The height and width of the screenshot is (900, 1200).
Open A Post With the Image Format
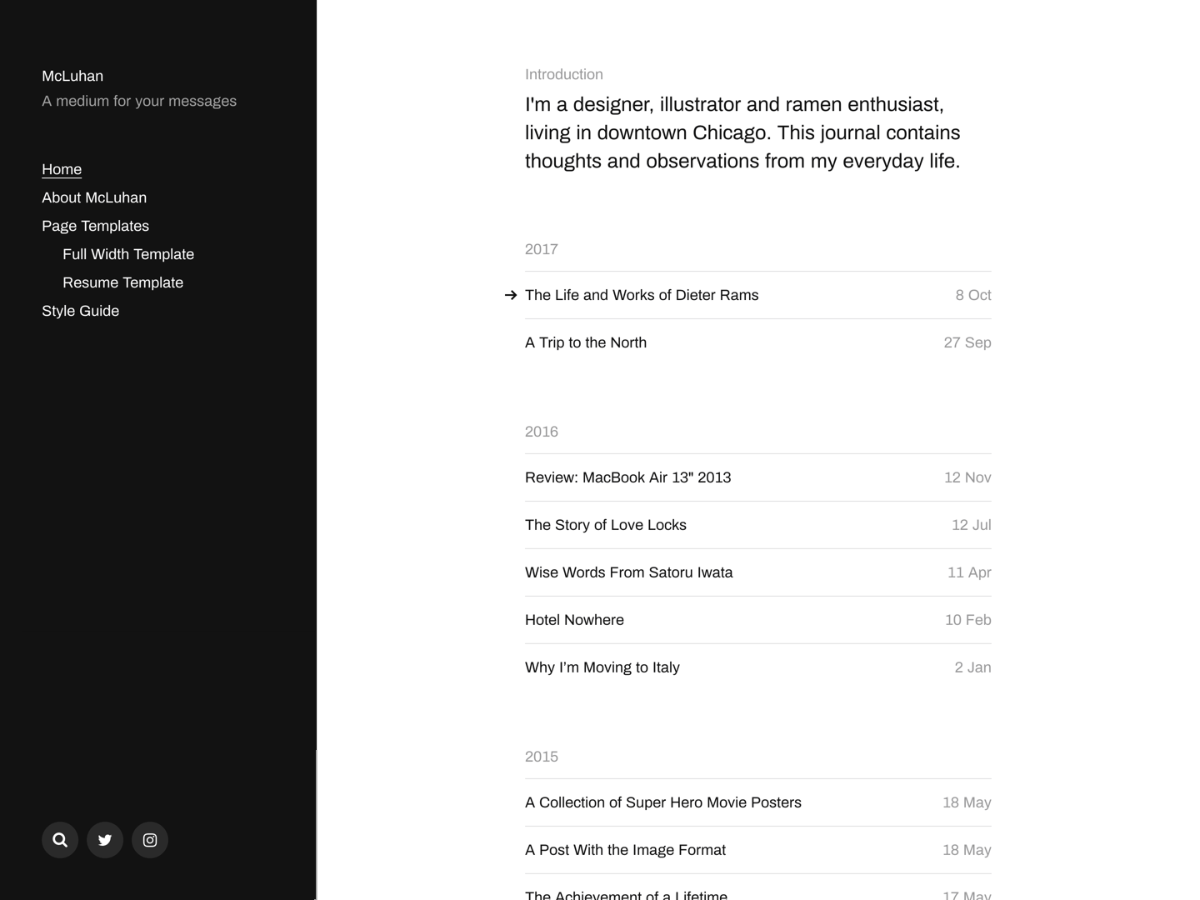click(625, 849)
